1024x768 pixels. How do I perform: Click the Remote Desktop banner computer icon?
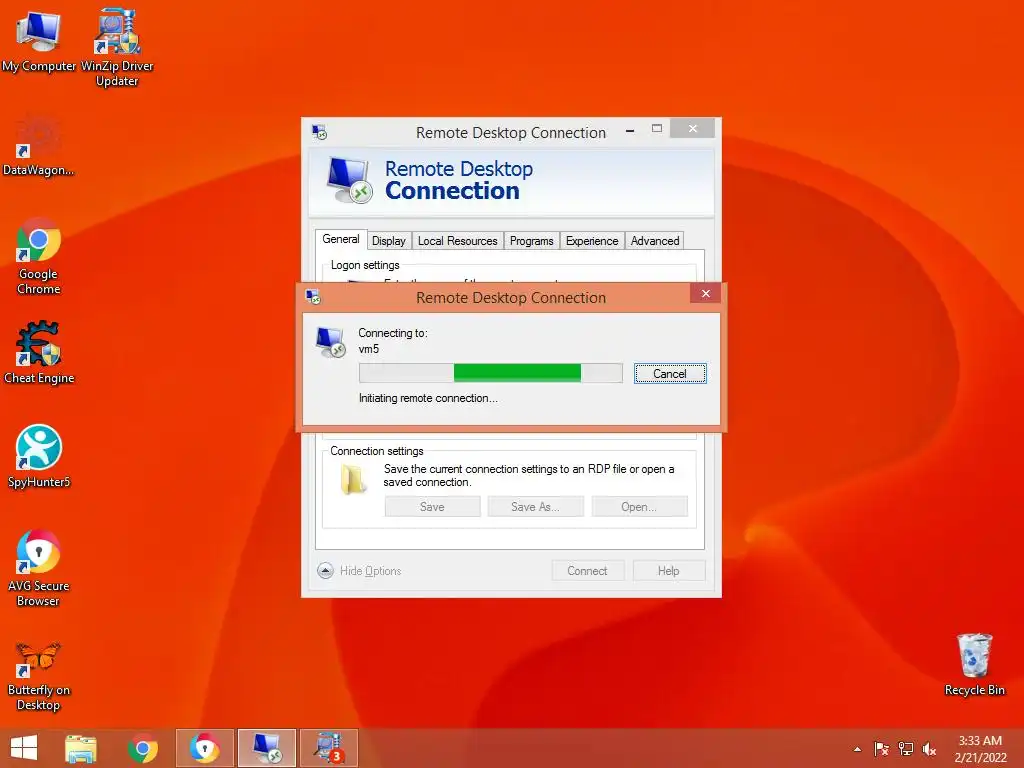point(349,180)
